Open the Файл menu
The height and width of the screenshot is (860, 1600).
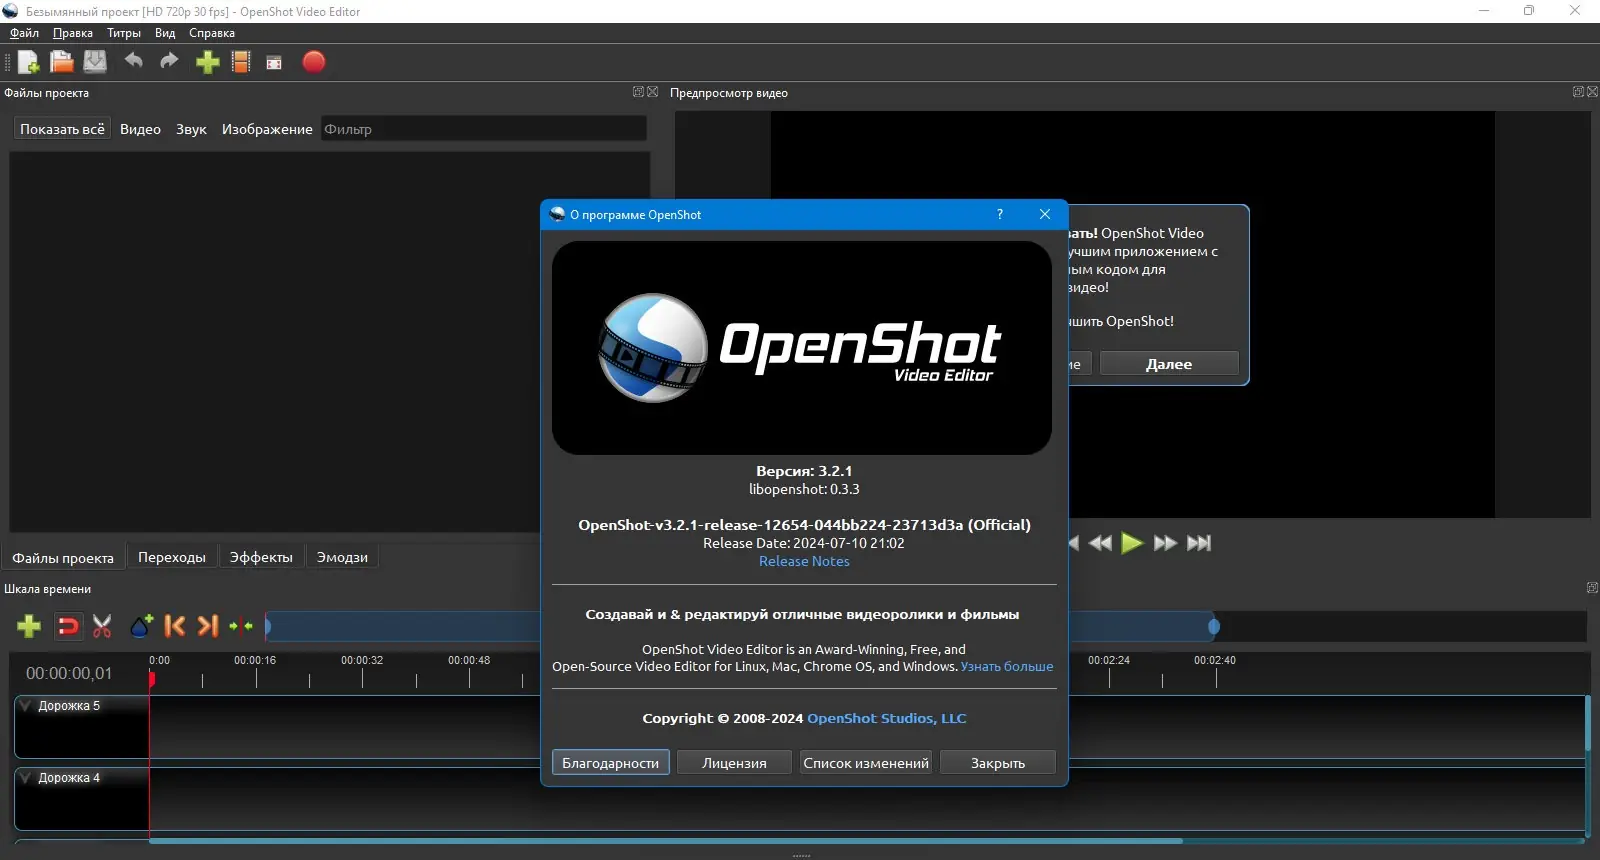click(x=24, y=33)
